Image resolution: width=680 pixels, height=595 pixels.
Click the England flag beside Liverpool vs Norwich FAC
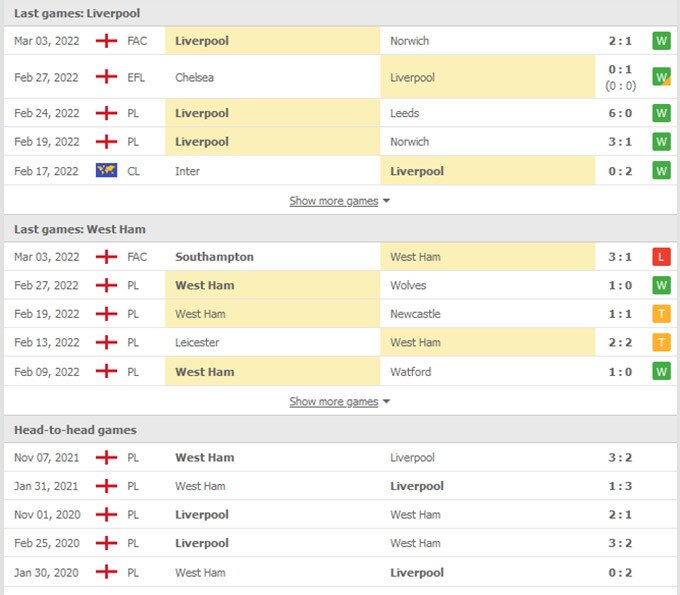pyautogui.click(x=106, y=41)
